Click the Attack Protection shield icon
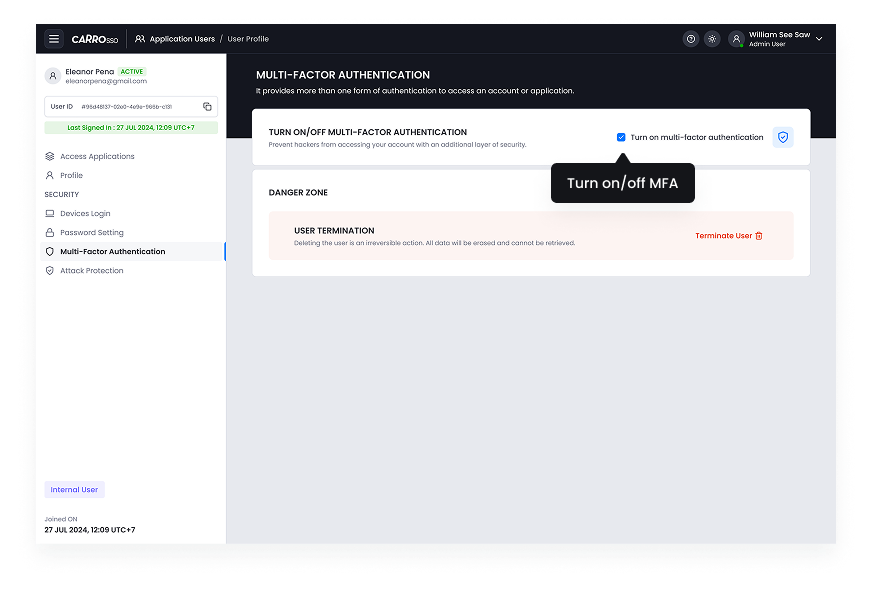This screenshot has width=872, height=592. [50, 270]
